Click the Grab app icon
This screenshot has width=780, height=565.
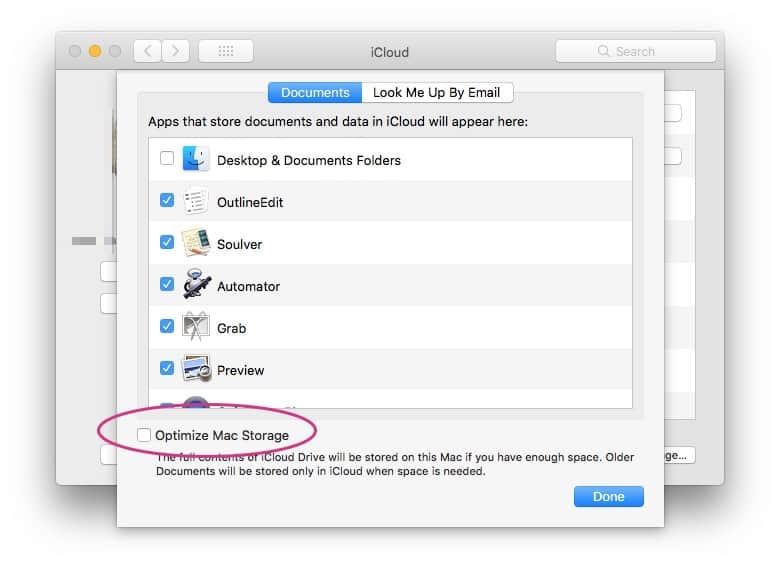coord(196,327)
